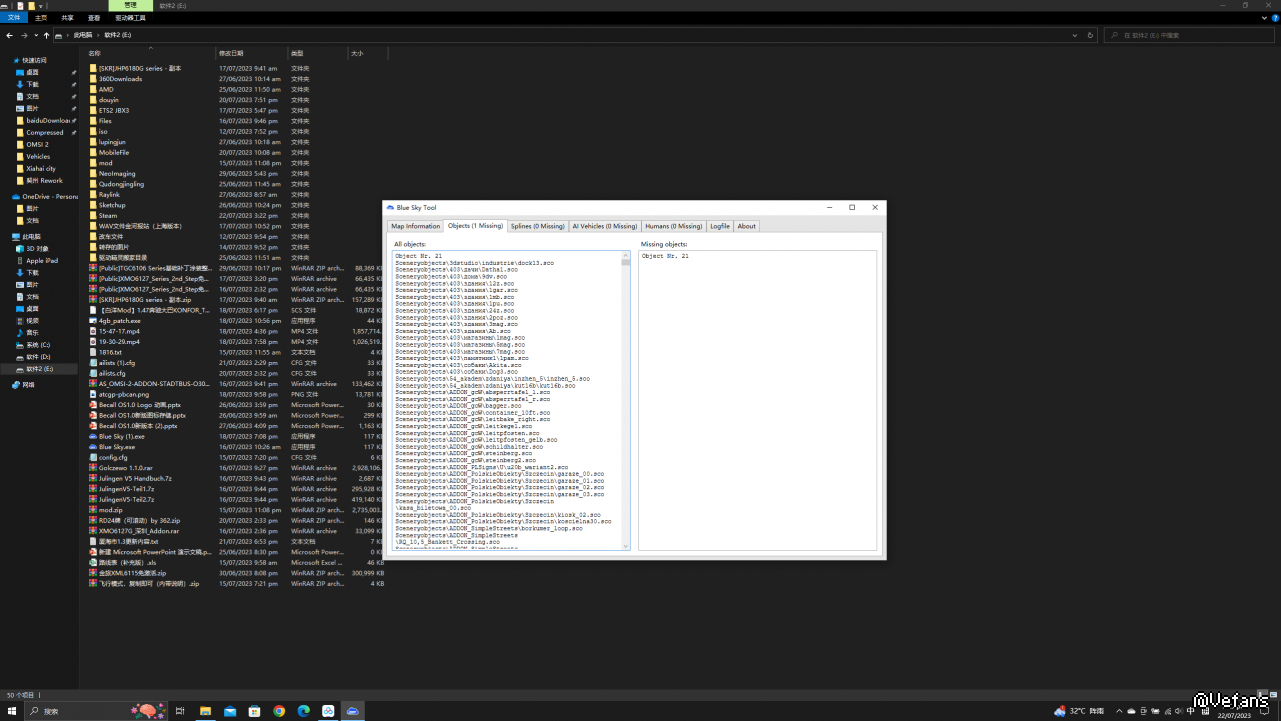Screen dimensions: 1281x721
Task: Sort files by the 修改日期 column header
Action: 230,53
